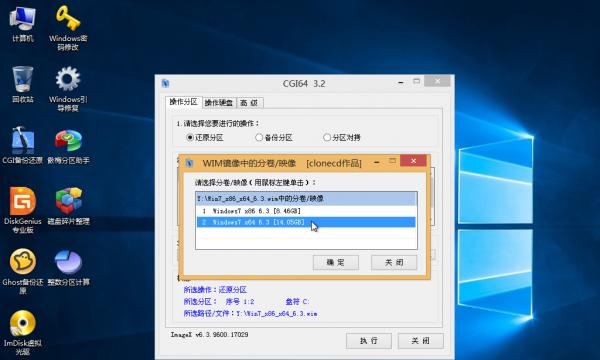Screen dimensions: 600x360
Task: Click the ImageX v6.3.9600.17029 version label
Action: pos(209,334)
